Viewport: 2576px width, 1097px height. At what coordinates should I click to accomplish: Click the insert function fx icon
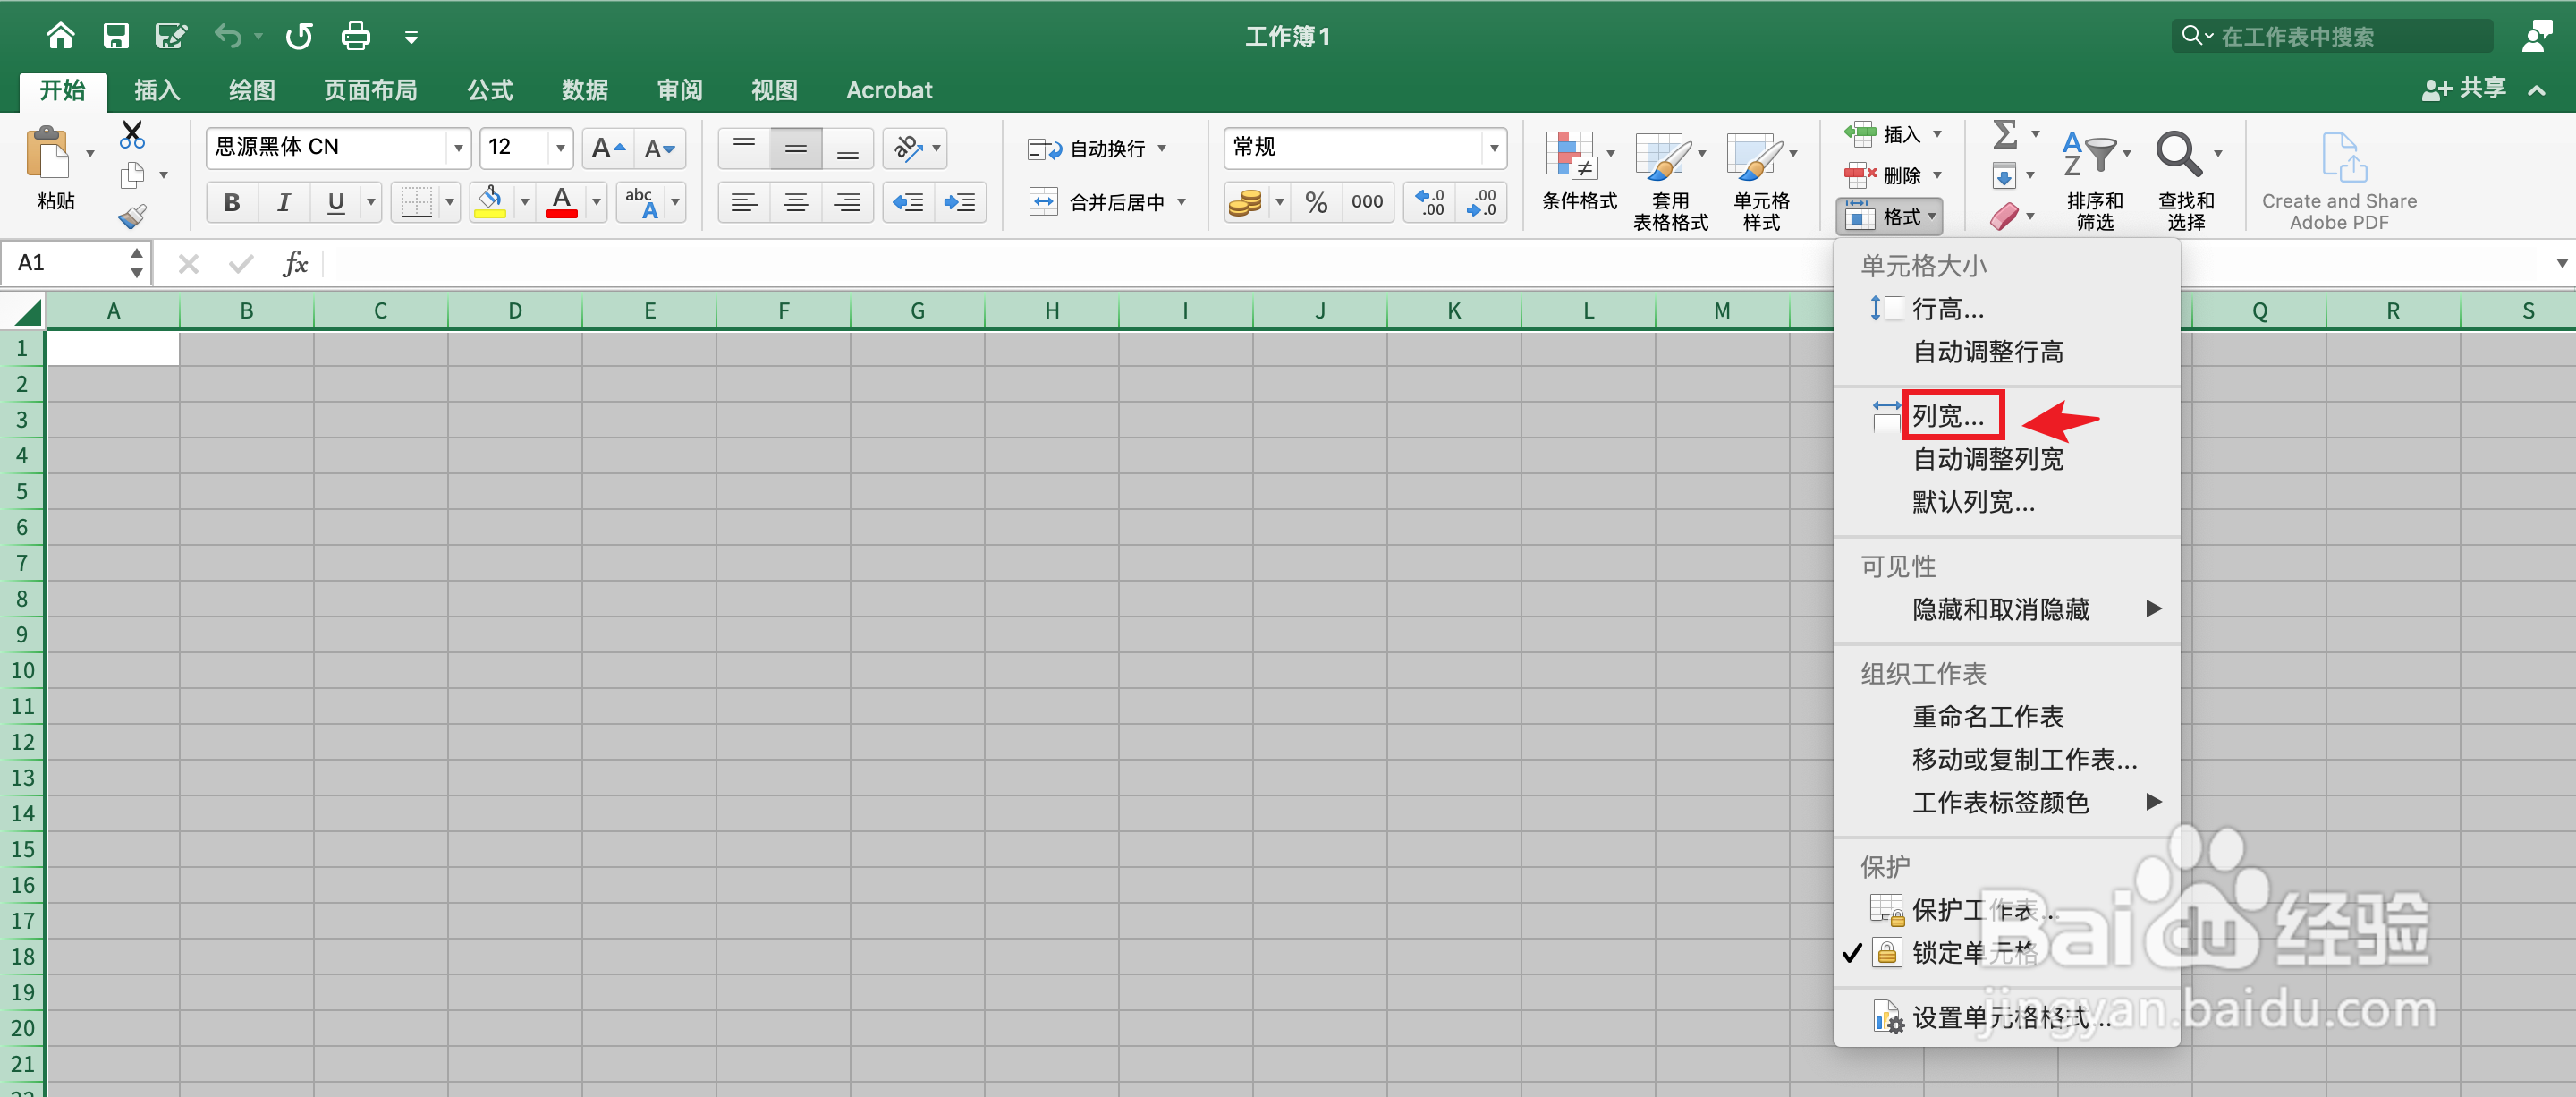pos(295,264)
